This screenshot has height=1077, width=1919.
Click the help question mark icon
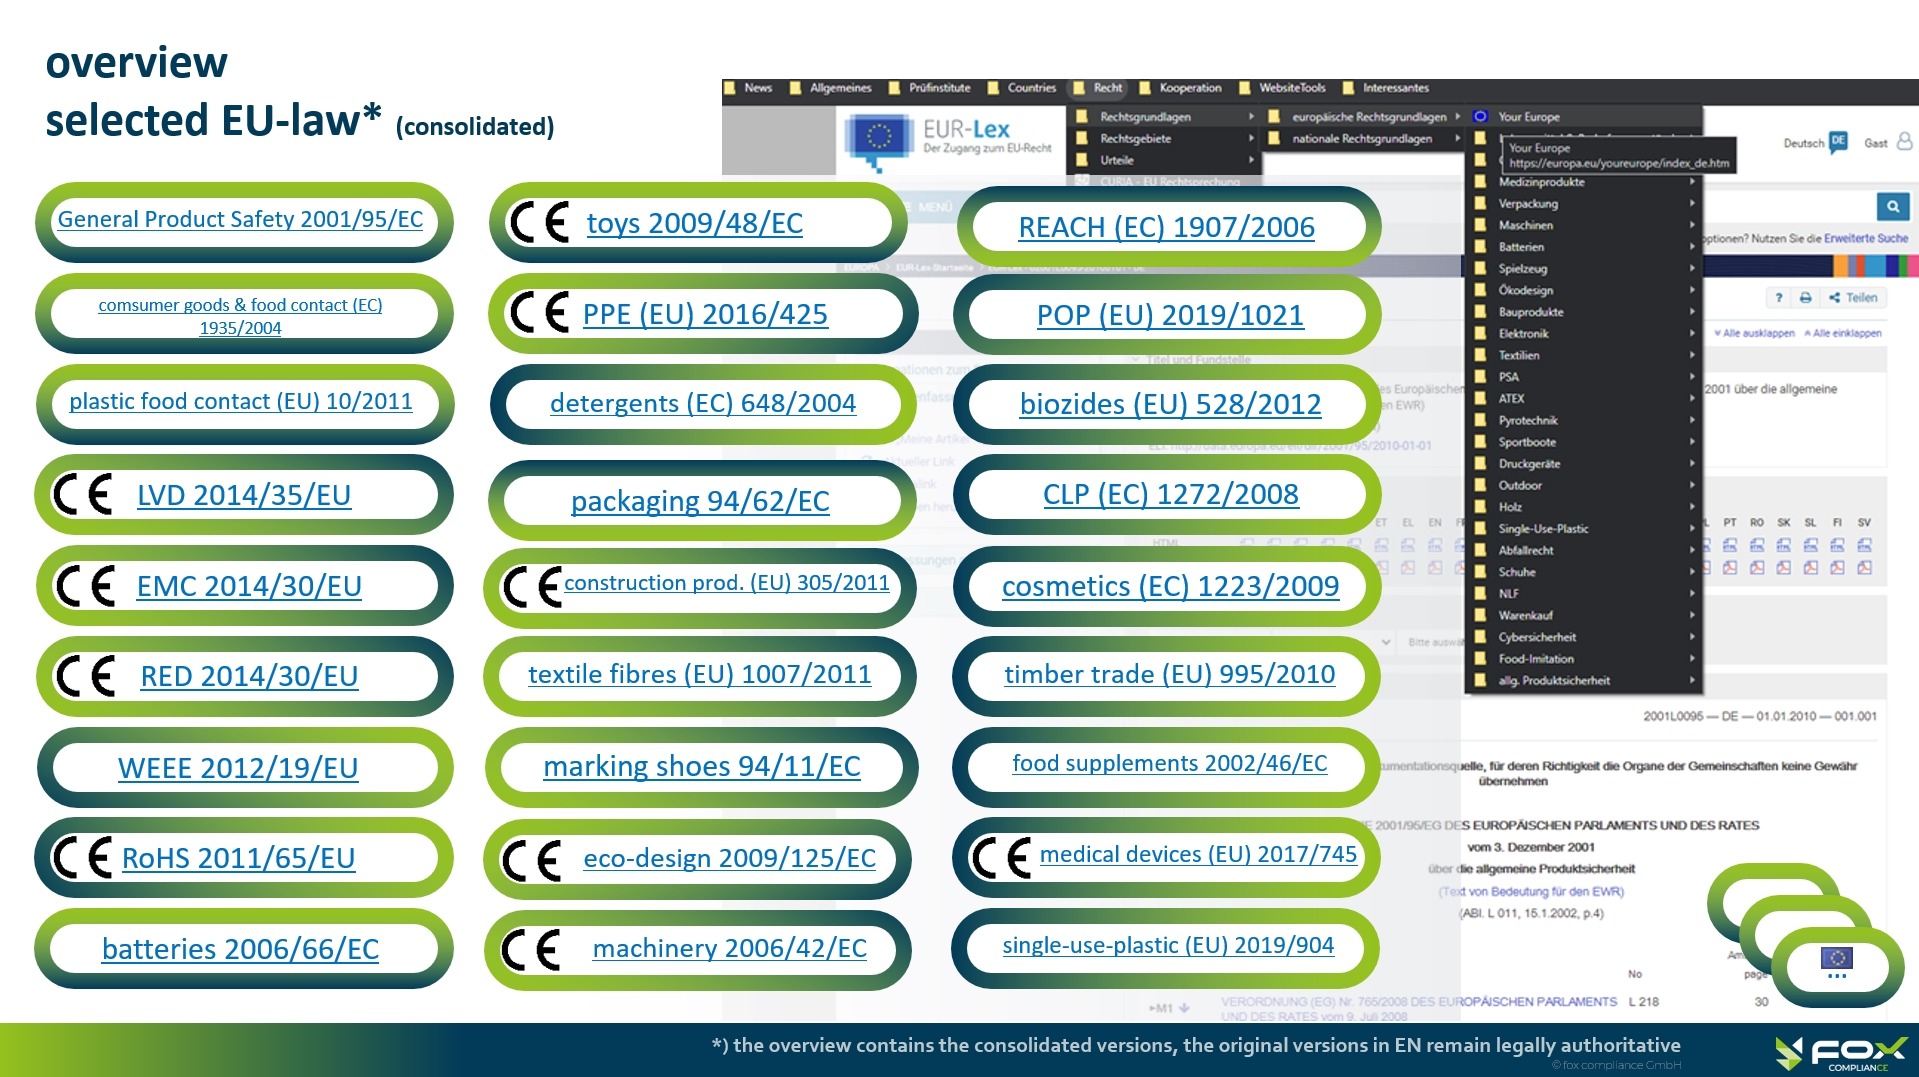(1778, 298)
